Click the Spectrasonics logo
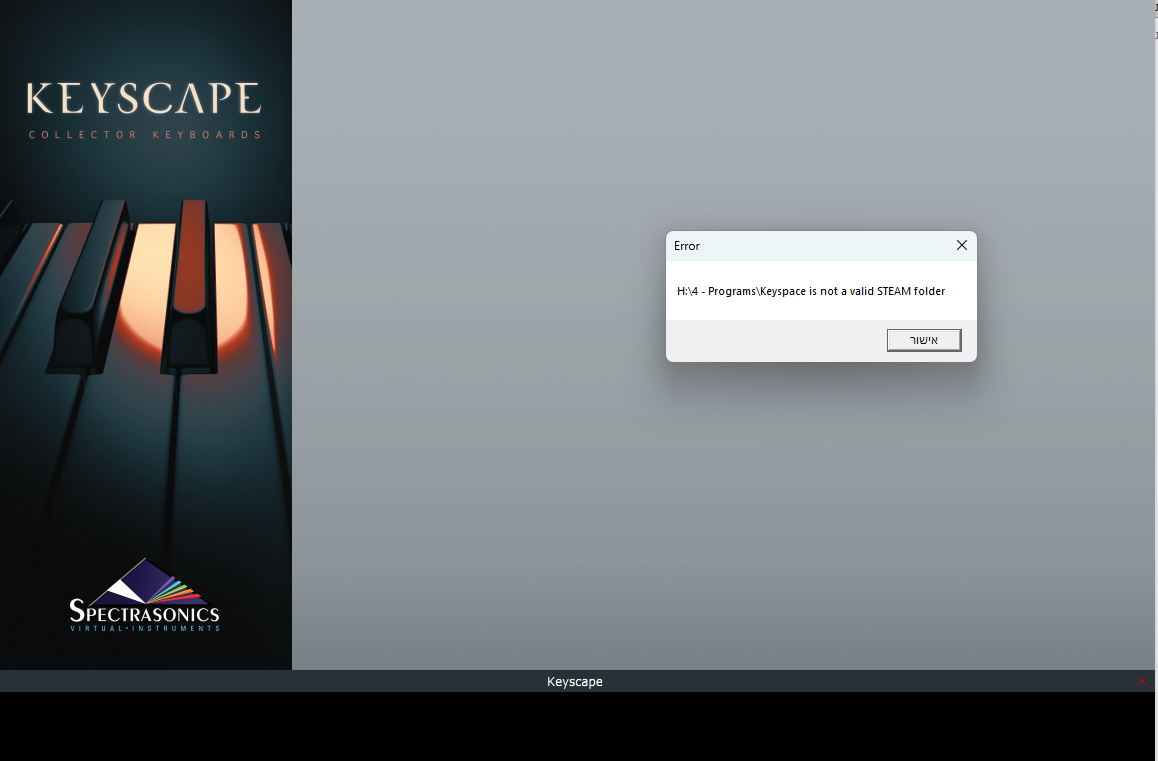The width and height of the screenshot is (1158, 761). 144,596
